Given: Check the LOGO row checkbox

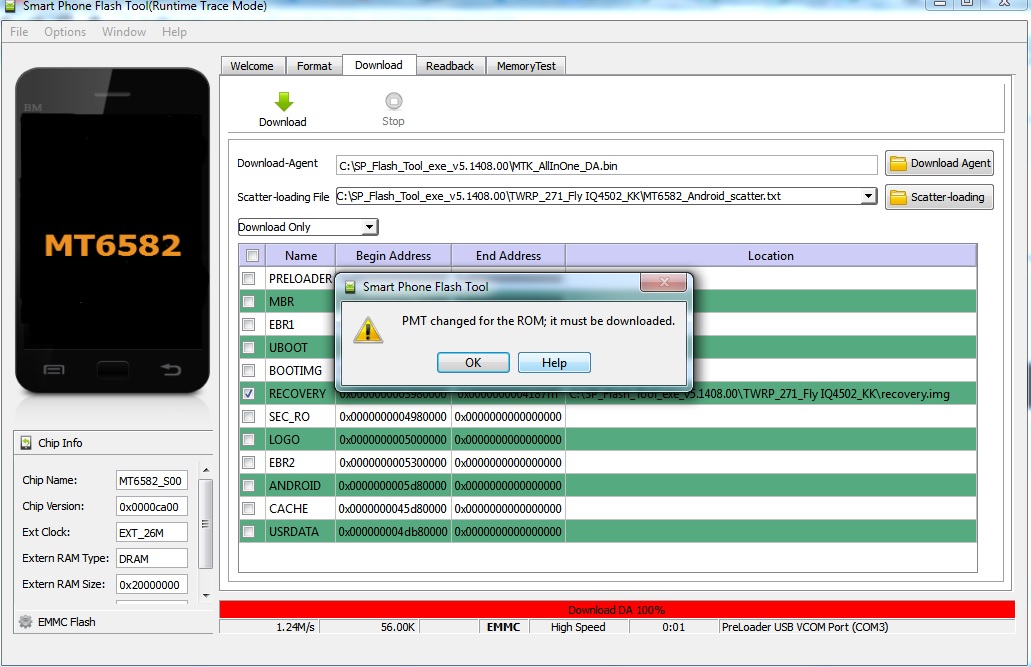Looking at the screenshot, I should point(249,439).
